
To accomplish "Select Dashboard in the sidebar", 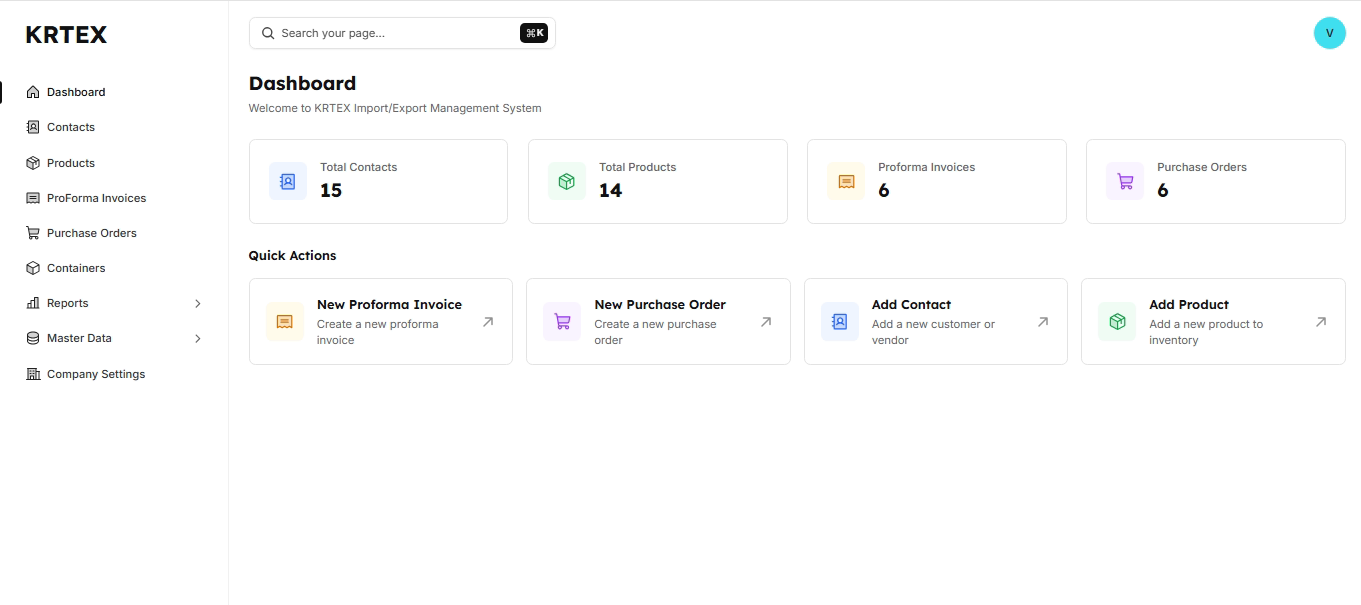I will point(76,92).
